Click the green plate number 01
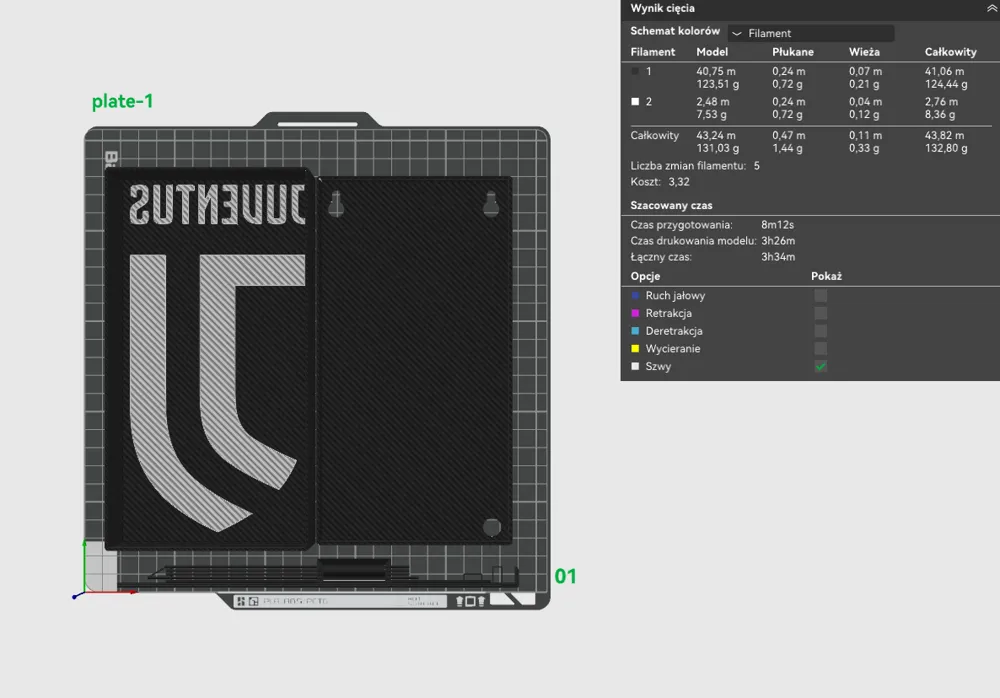Screen dimensions: 1000x698 [x=565, y=575]
